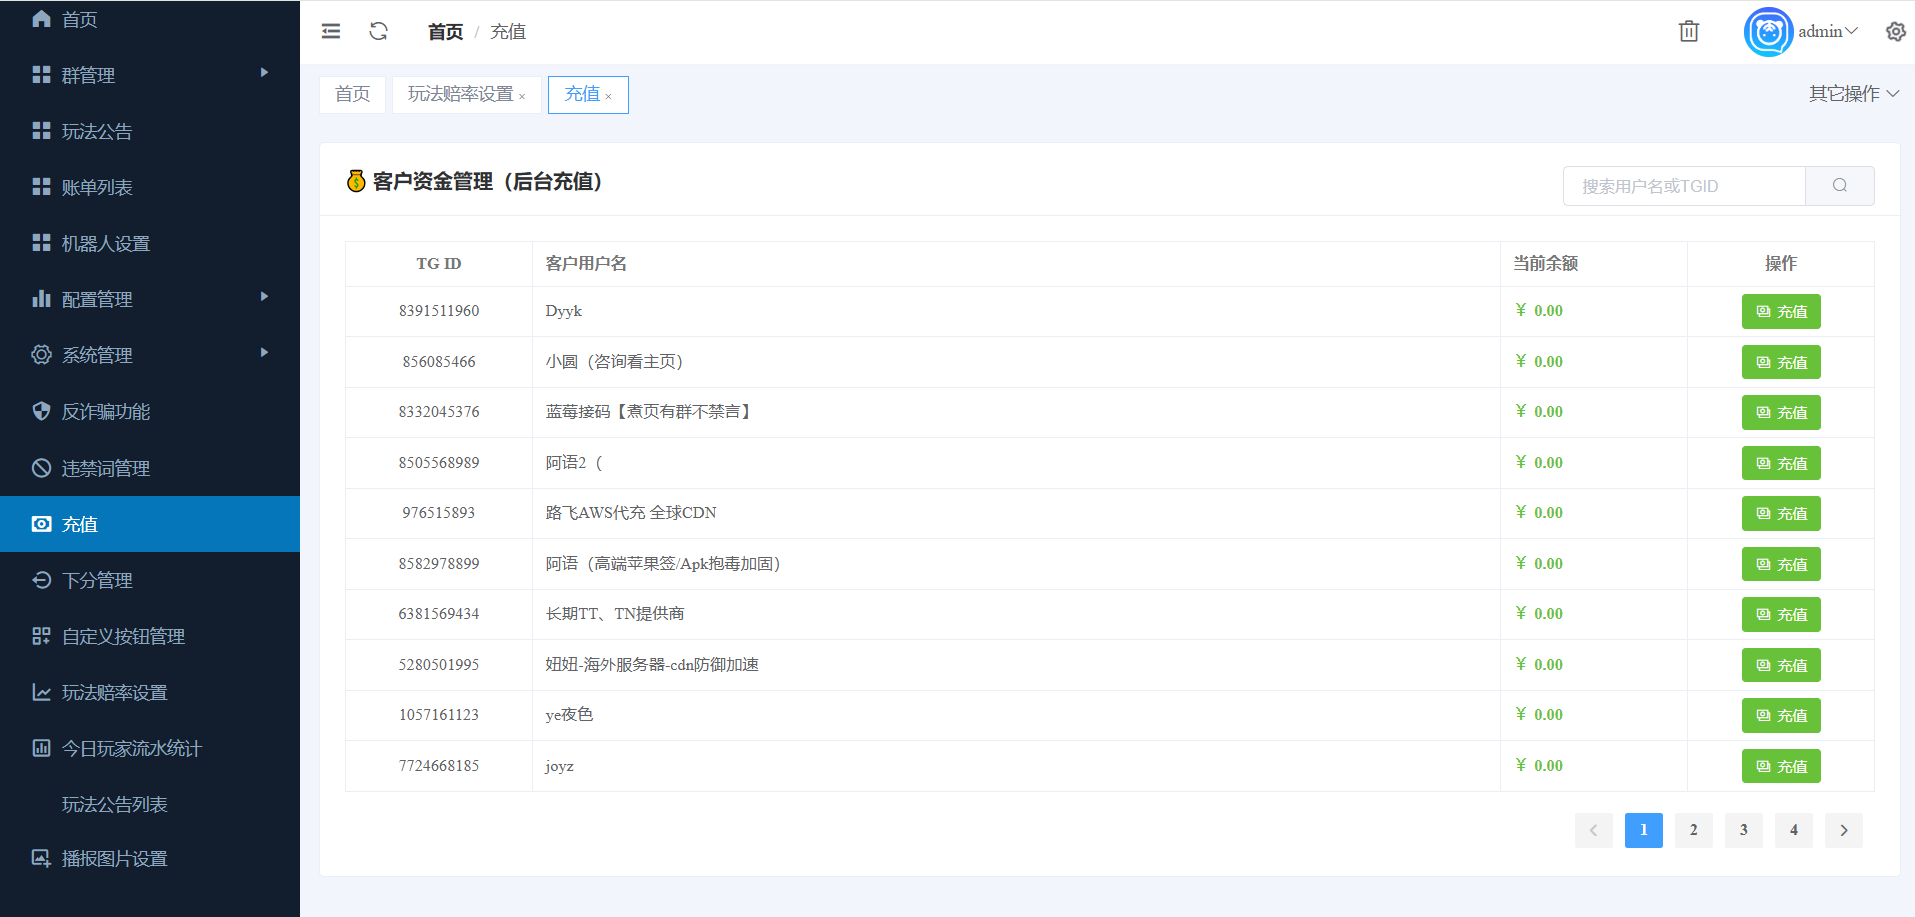
Task: Close the 充值 tab
Action: click(609, 97)
